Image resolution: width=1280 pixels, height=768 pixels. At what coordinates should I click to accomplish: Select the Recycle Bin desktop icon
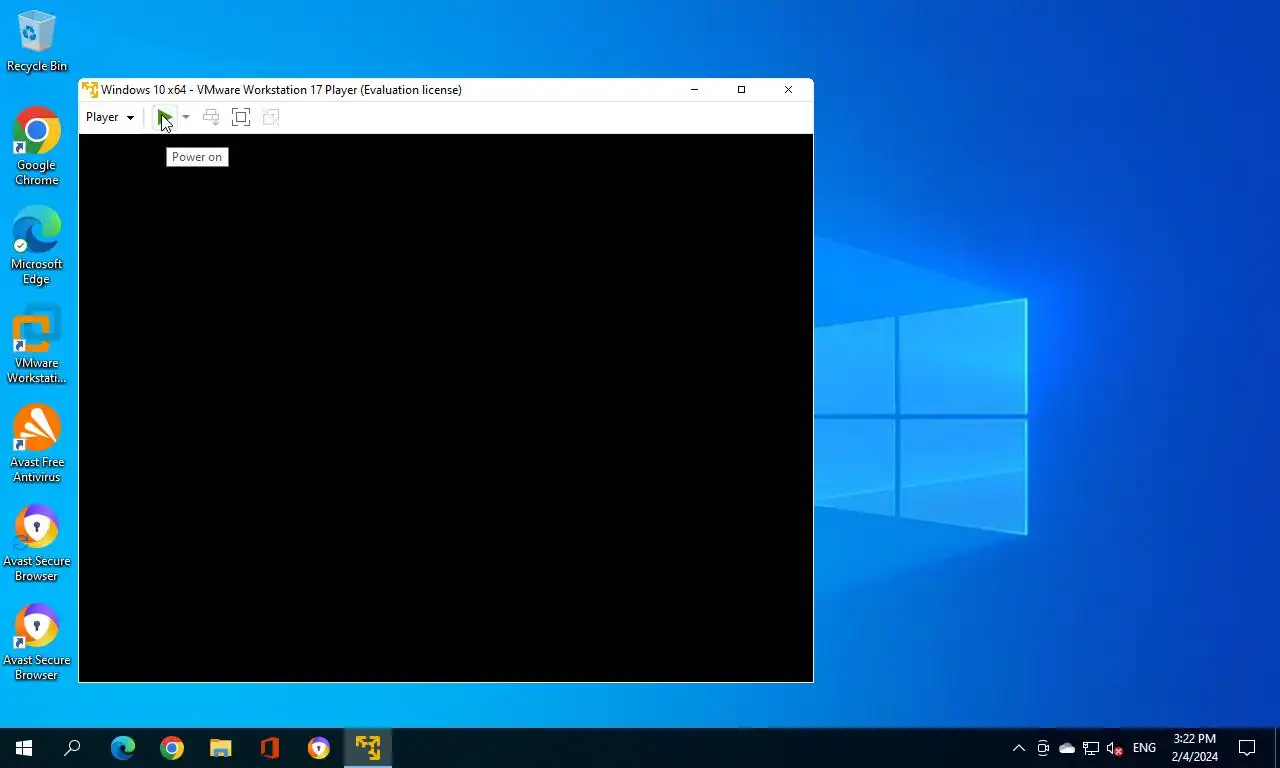(x=37, y=41)
